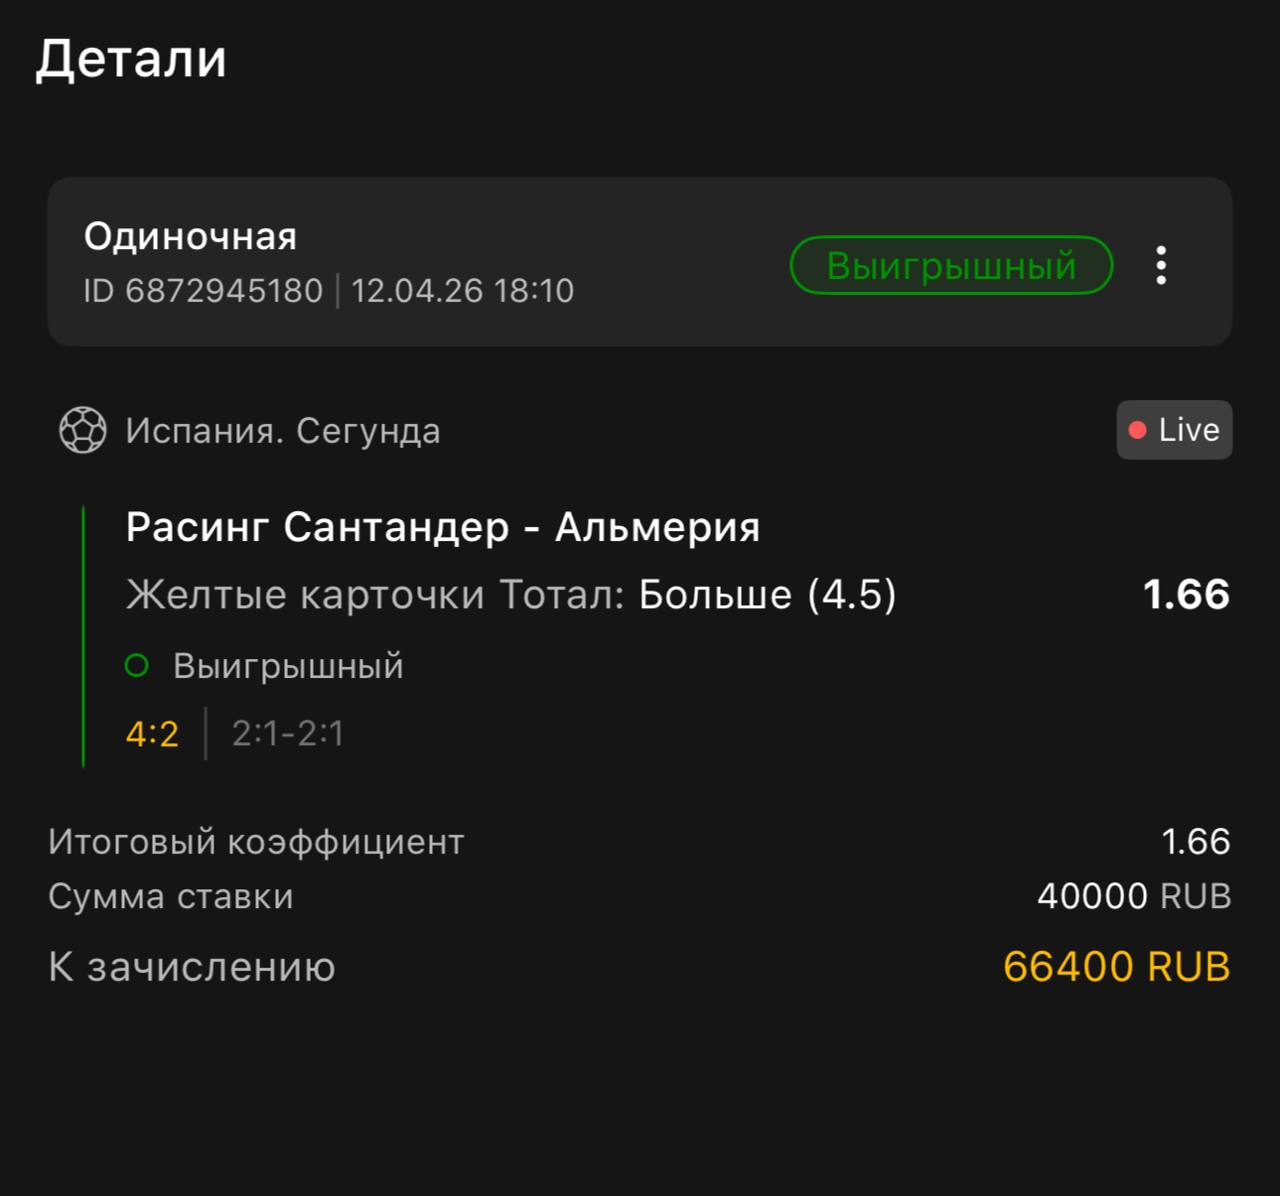This screenshot has height=1196, width=1280.
Task: Click the Одиночная bet type label
Action: pyautogui.click(x=190, y=236)
